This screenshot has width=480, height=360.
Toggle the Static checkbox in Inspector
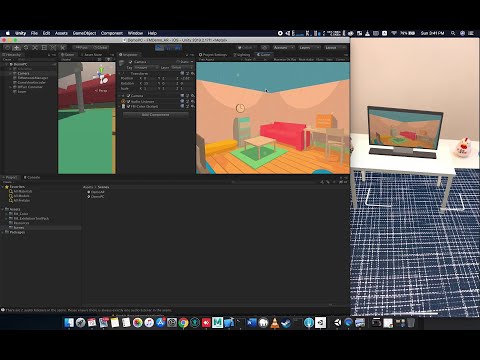tap(178, 62)
